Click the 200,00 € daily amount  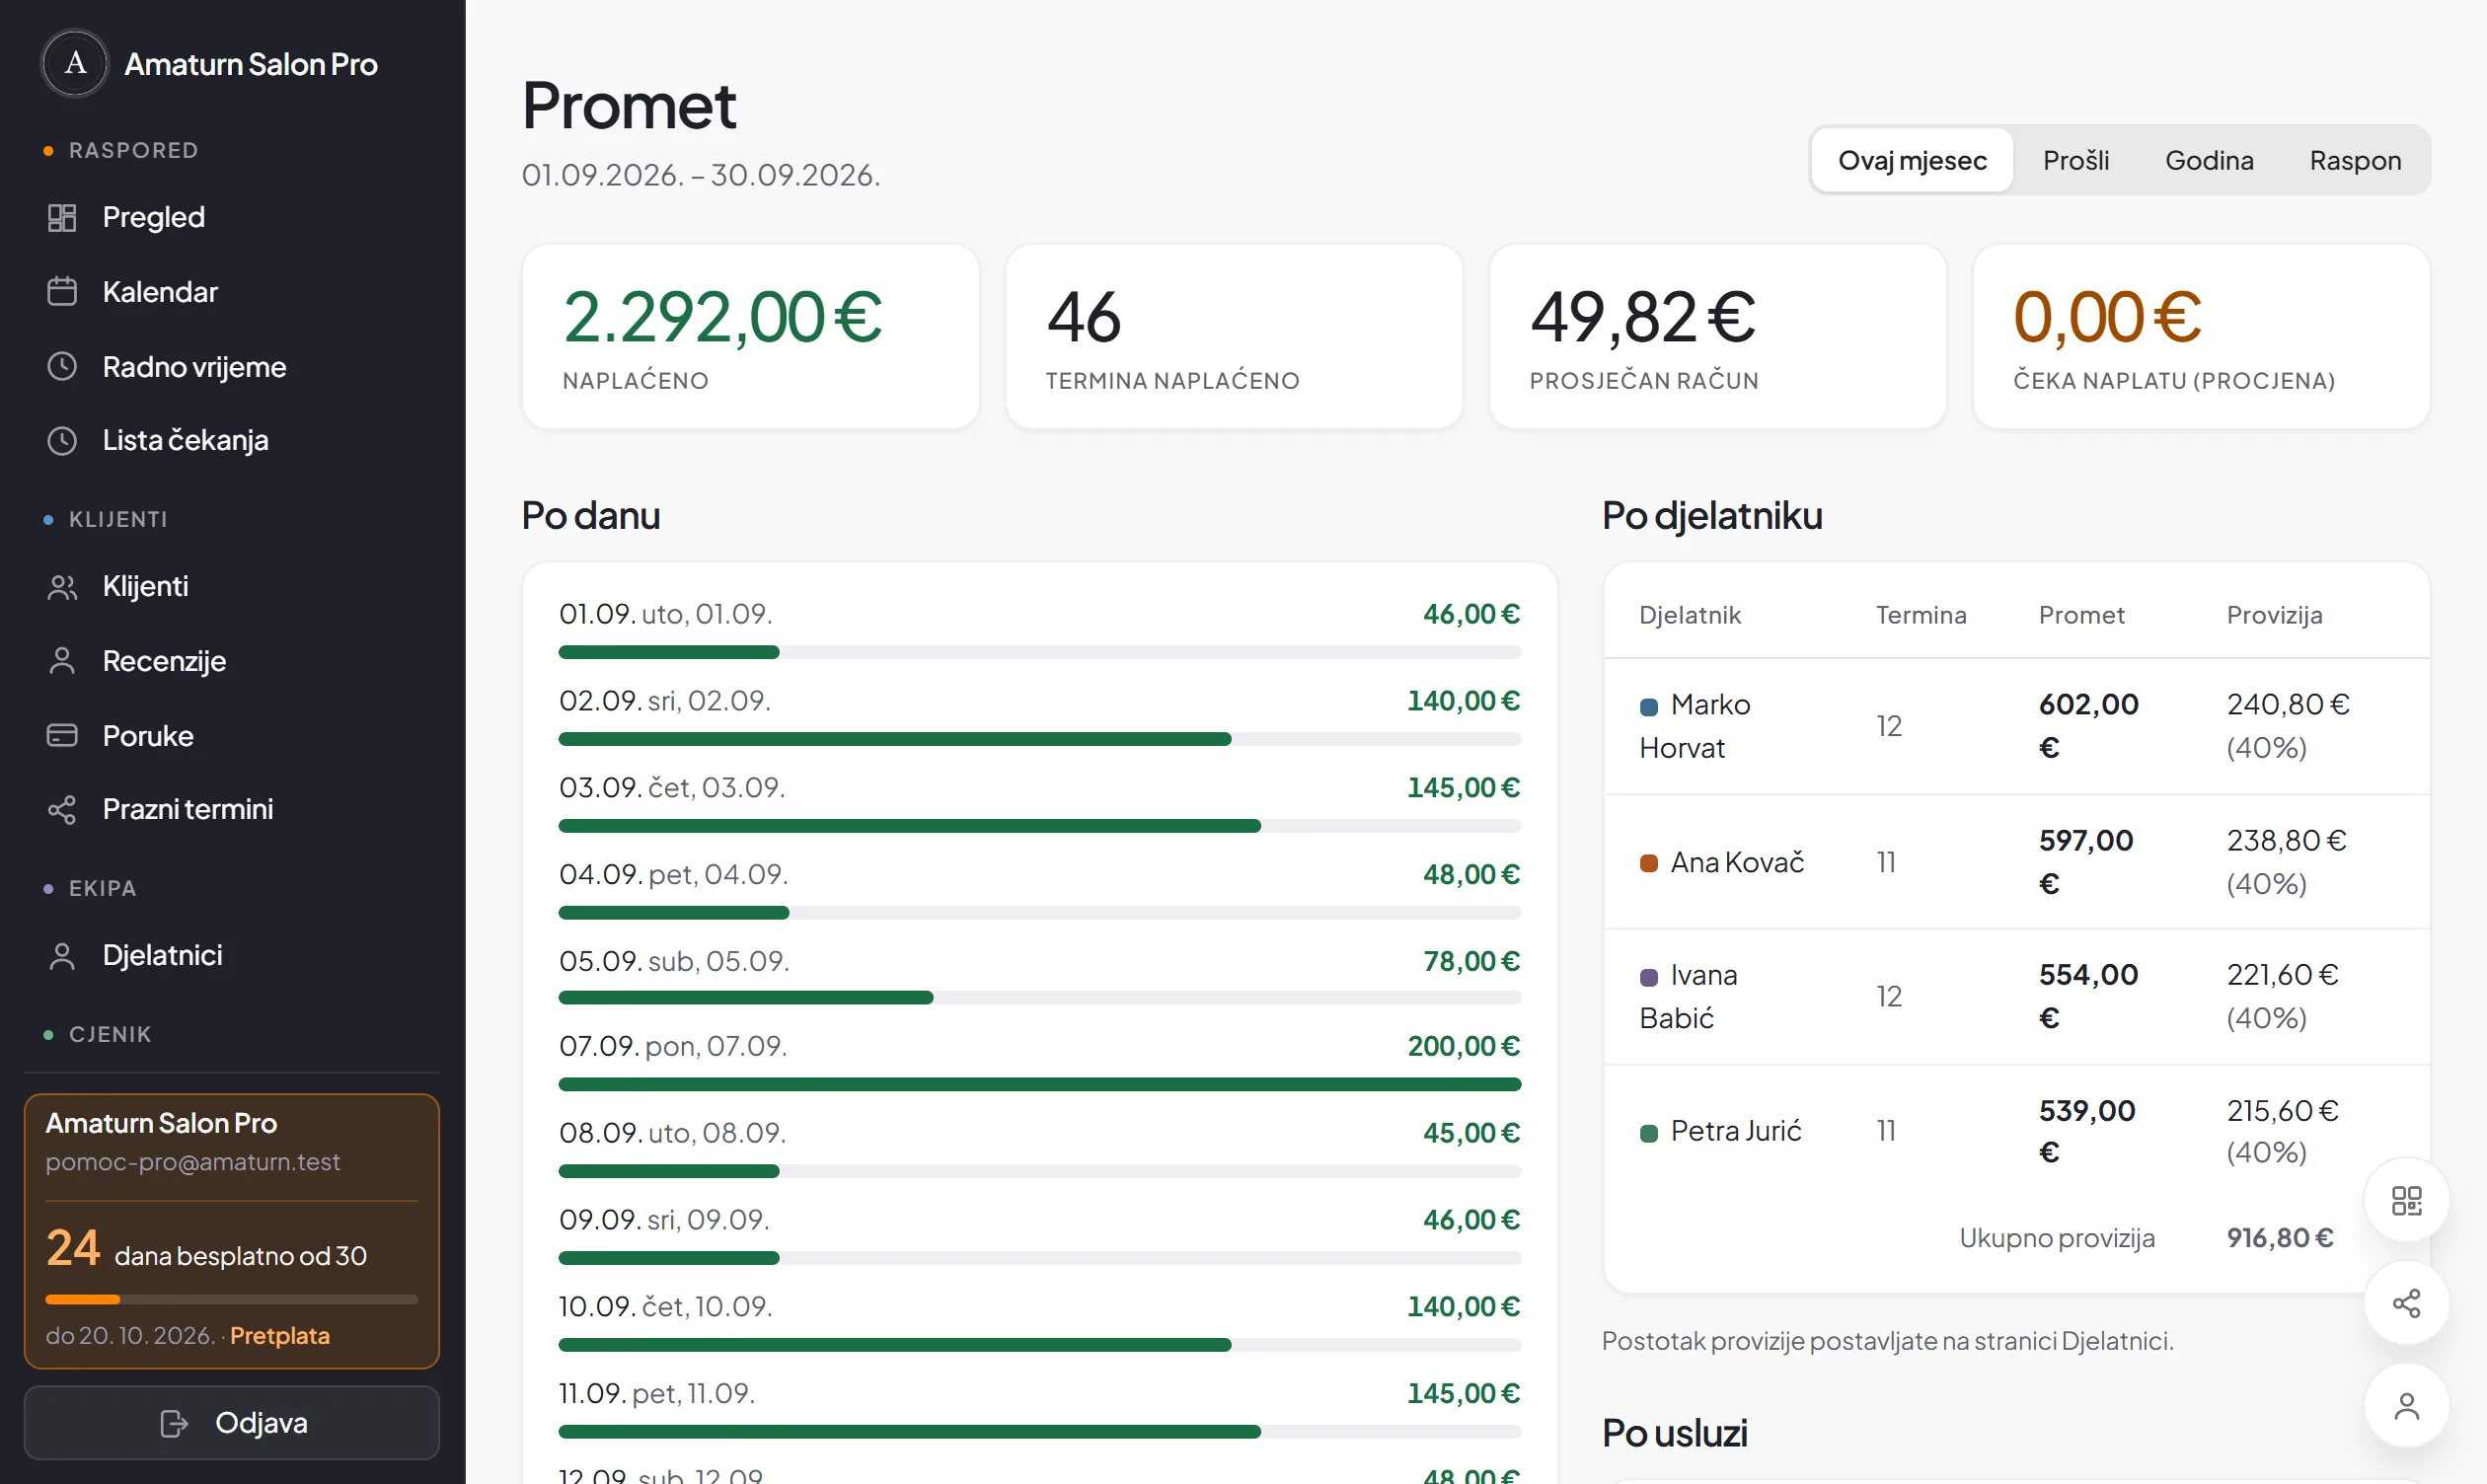point(1464,1046)
